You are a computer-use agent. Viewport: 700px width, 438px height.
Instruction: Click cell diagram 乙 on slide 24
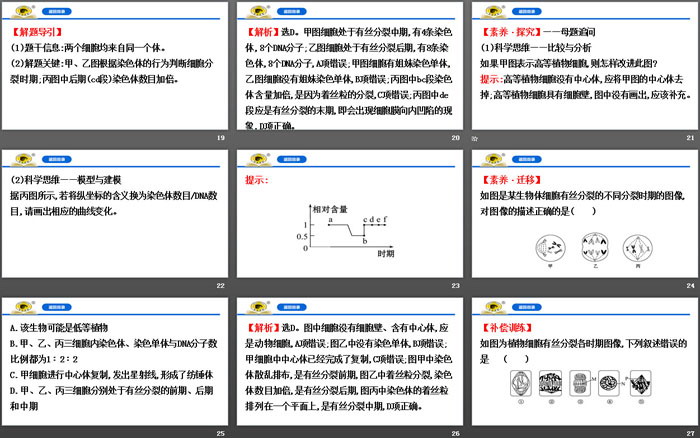tap(595, 247)
